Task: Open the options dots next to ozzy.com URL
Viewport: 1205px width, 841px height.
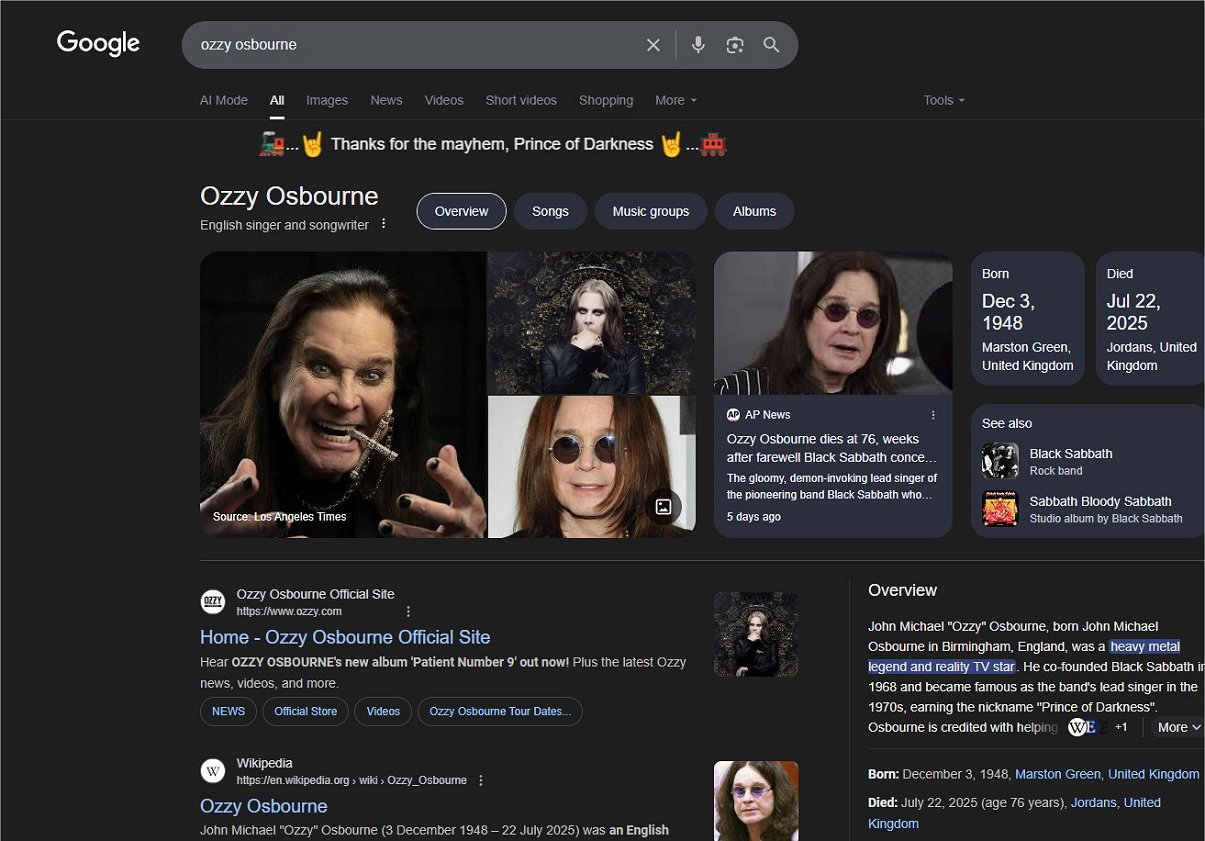Action: click(408, 611)
